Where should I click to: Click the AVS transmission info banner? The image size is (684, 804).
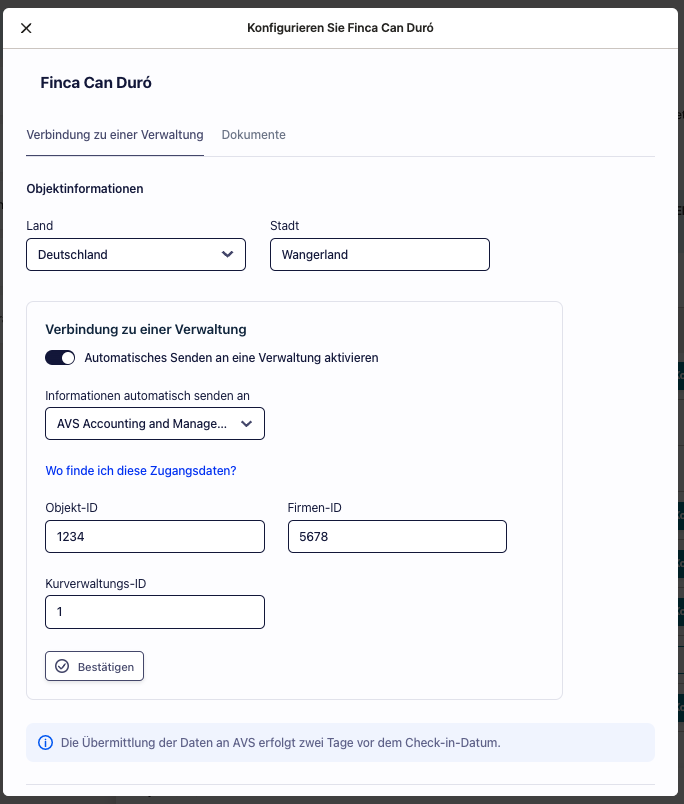(340, 742)
